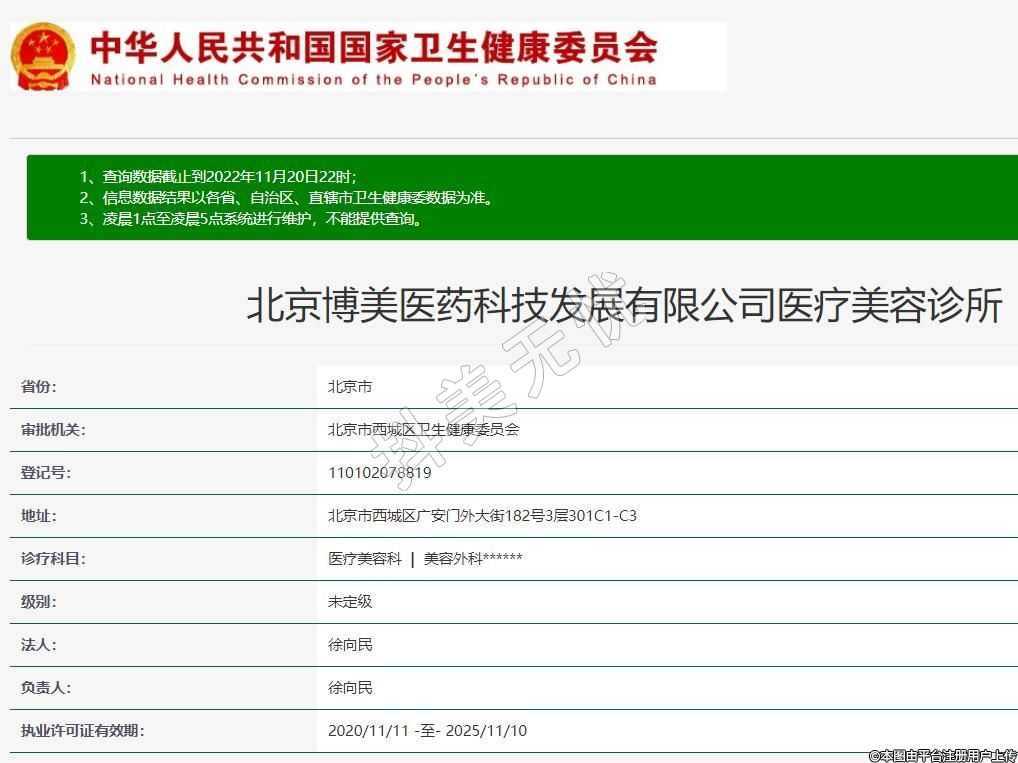This screenshot has height=763, width=1018.
Task: Click the 美容外科 subject entry
Action: point(472,559)
